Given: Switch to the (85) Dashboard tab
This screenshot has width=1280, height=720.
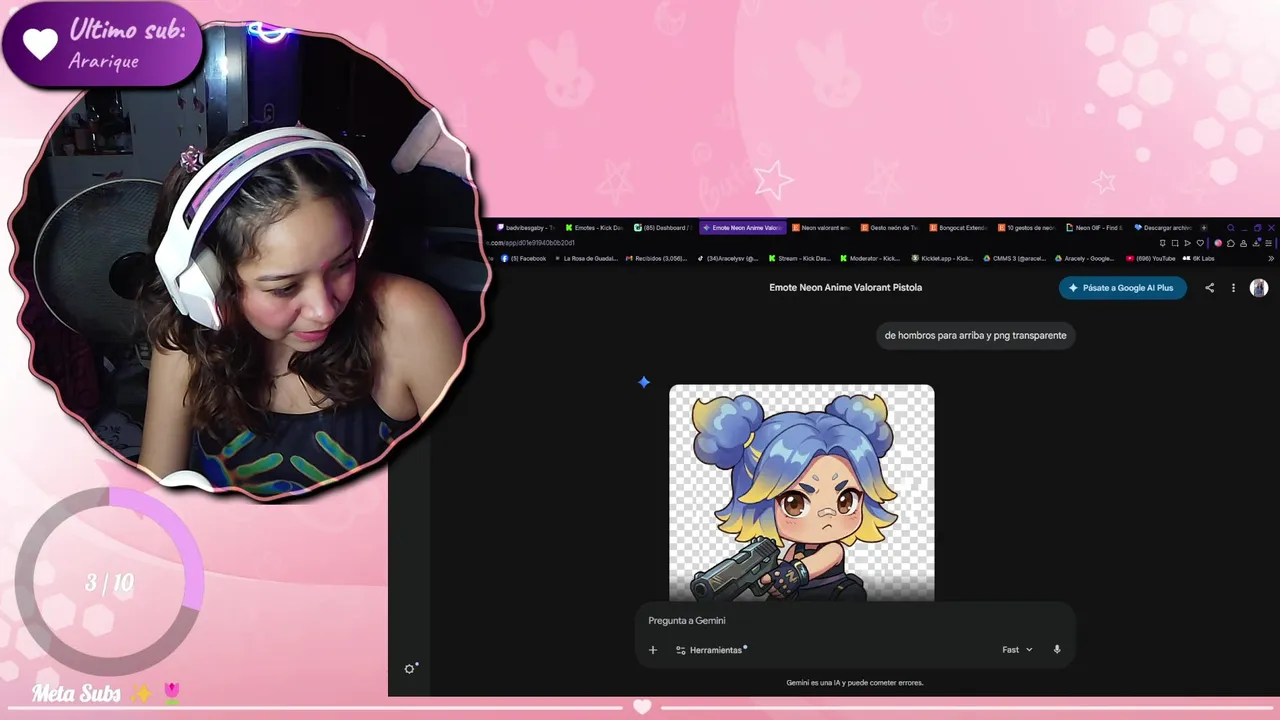Looking at the screenshot, I should click(x=663, y=228).
